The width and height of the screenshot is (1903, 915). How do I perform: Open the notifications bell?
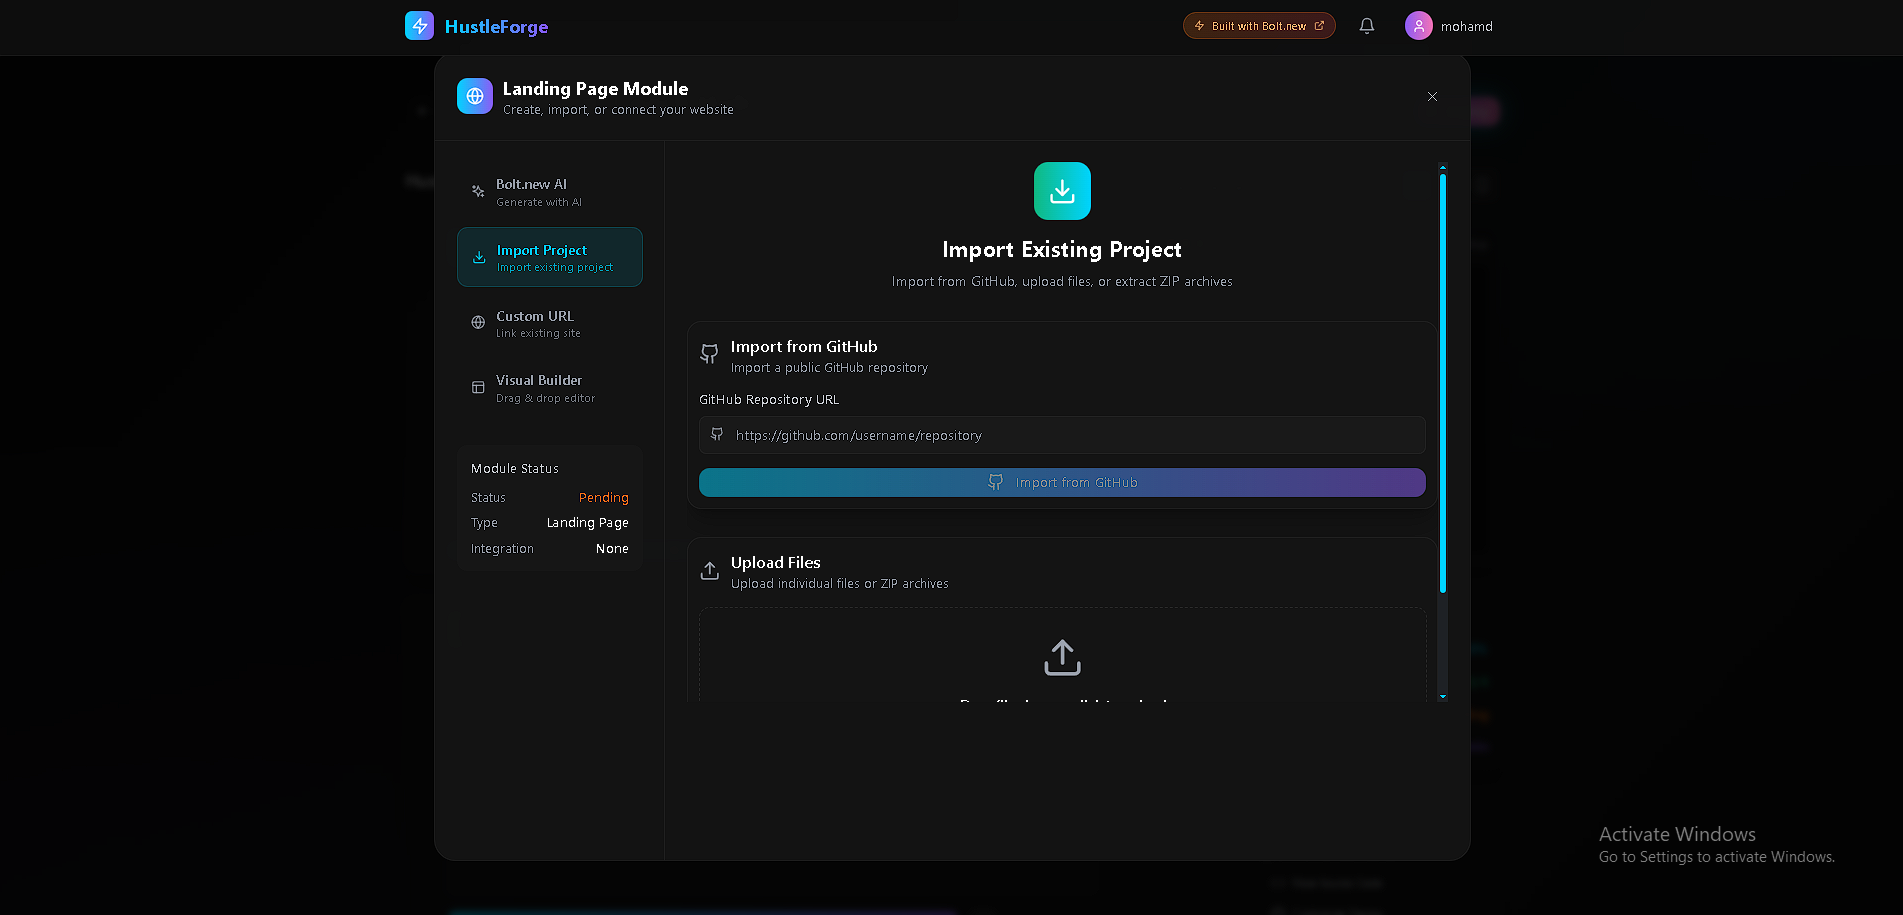[1367, 26]
